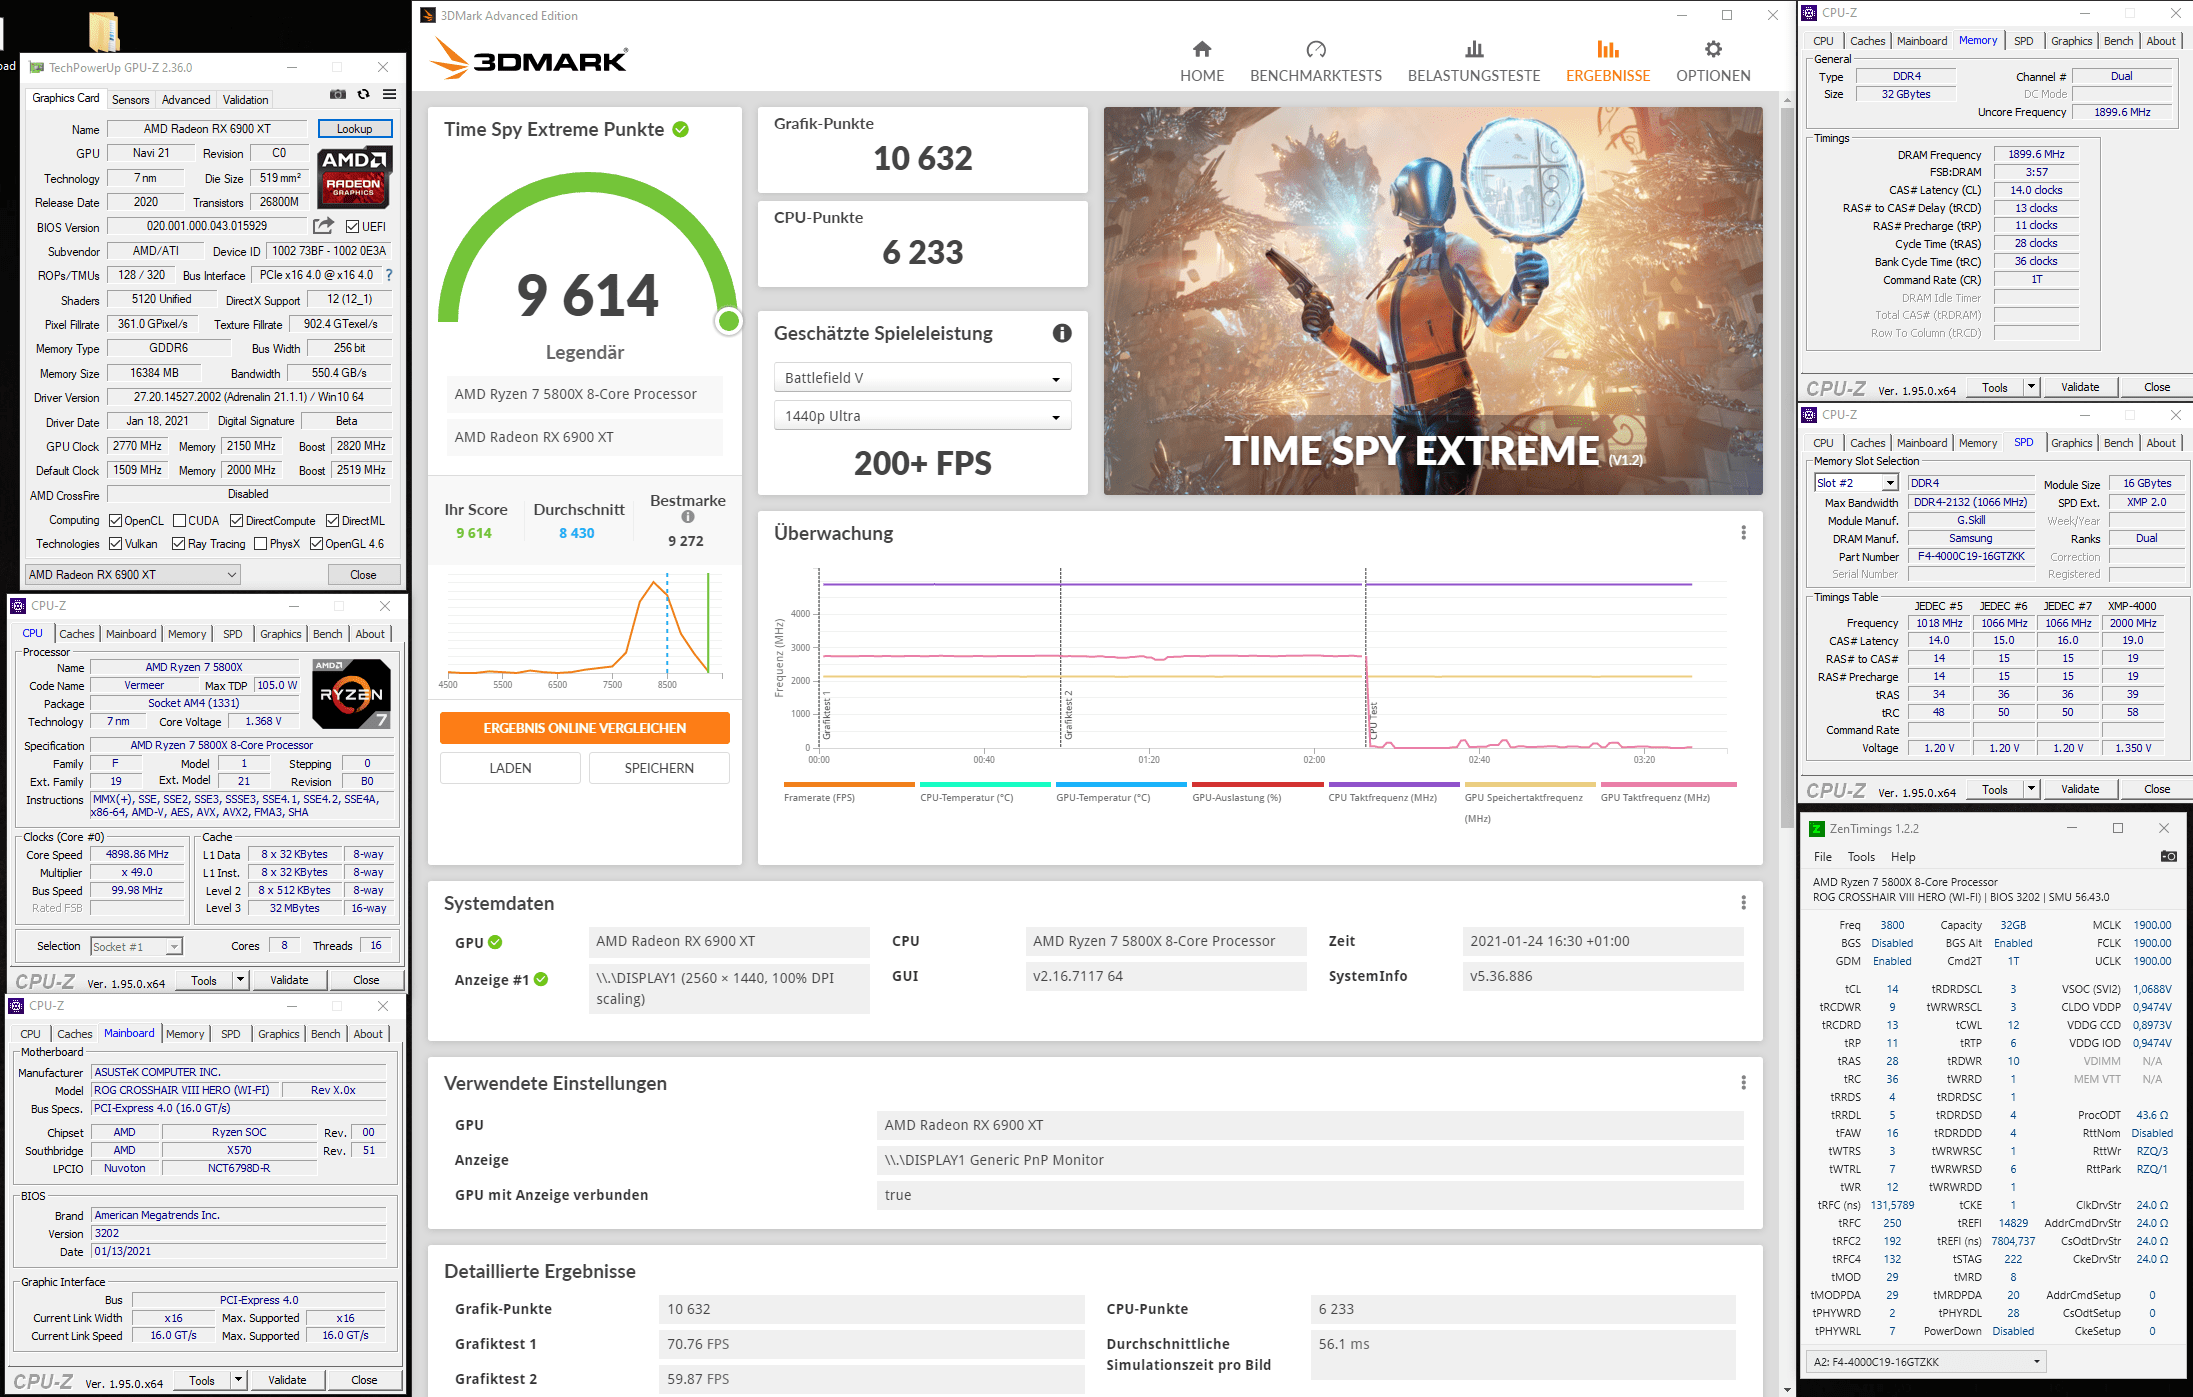Switch to Sensors tab in GPU-Z
Viewport: 2193px width, 1397px height.
click(131, 100)
